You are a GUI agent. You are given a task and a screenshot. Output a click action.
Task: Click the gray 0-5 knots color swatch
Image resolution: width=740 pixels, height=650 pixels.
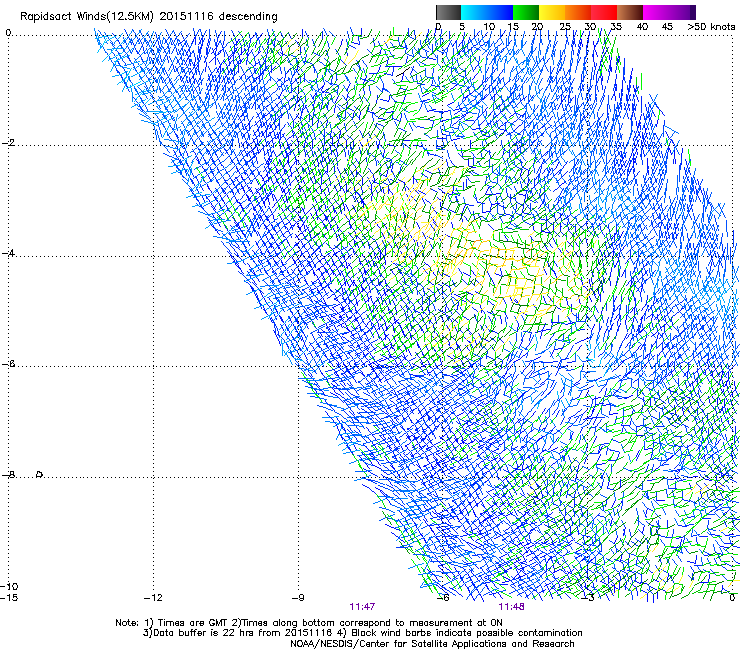pyautogui.click(x=448, y=12)
